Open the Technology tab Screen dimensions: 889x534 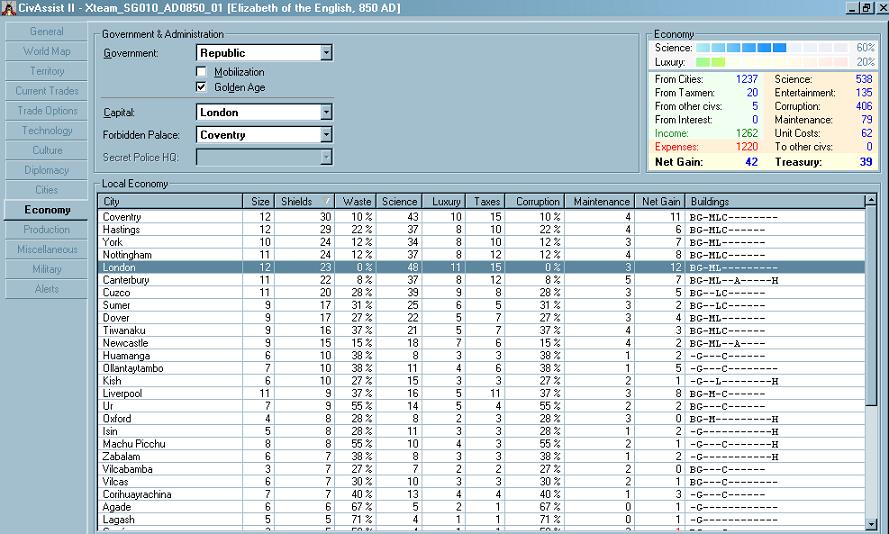[46, 131]
